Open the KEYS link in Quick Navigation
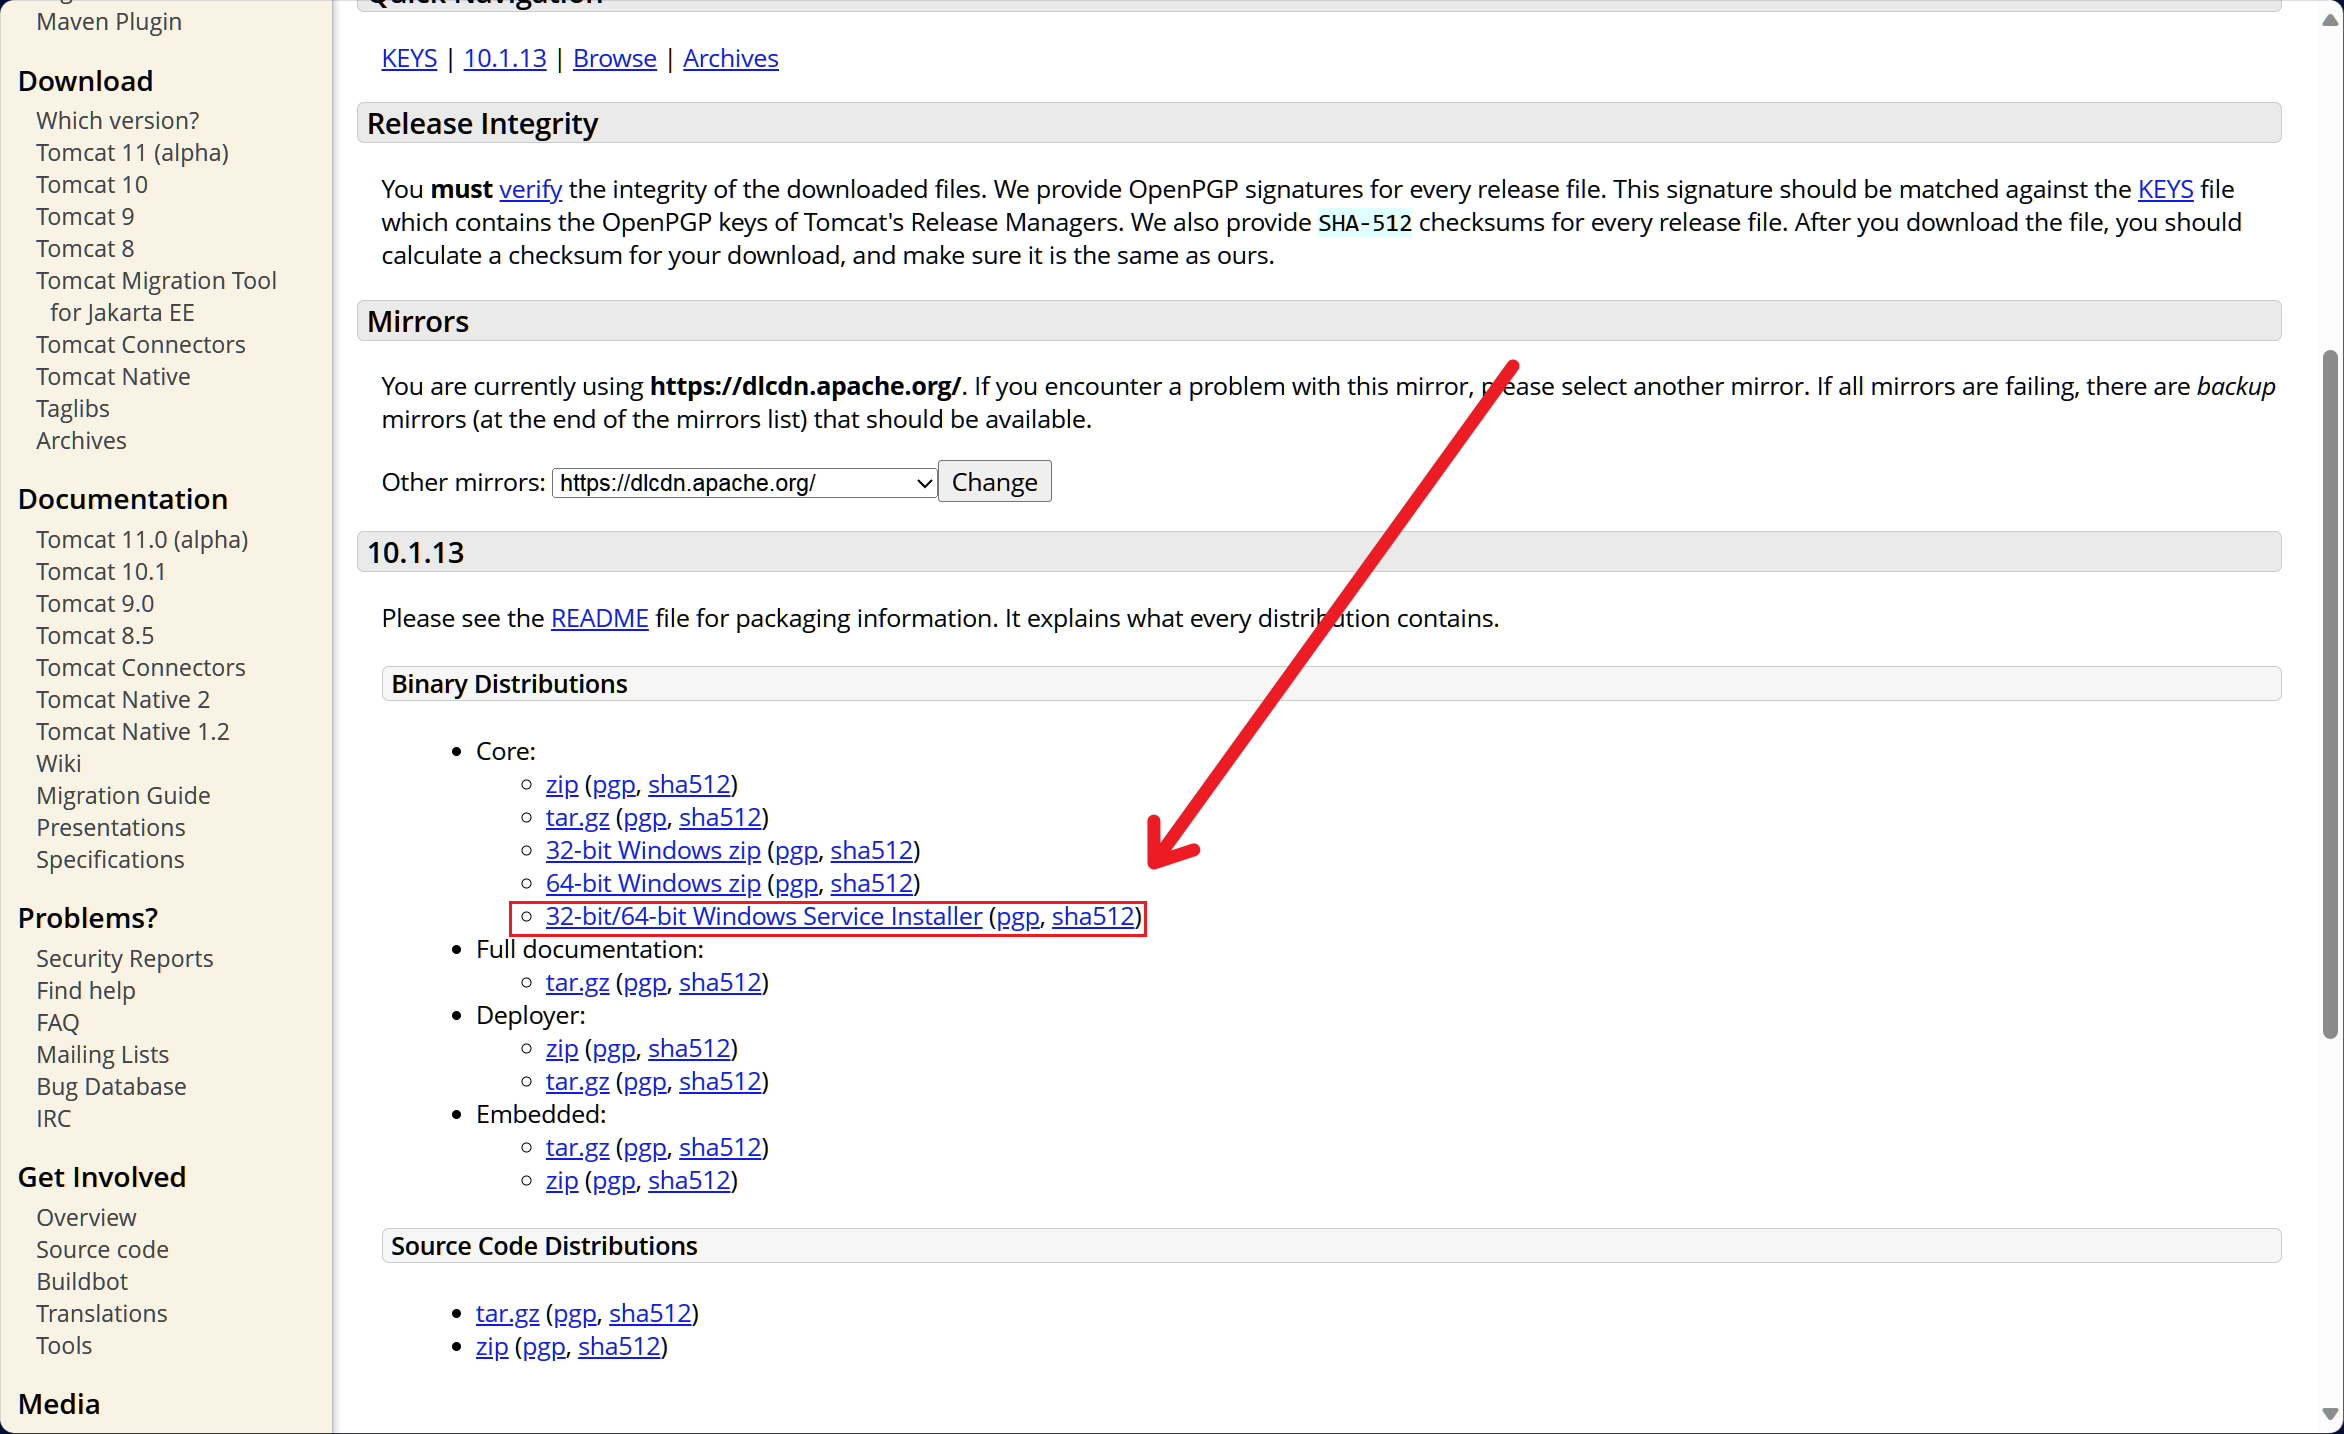Image resolution: width=2344 pixels, height=1434 pixels. point(409,59)
